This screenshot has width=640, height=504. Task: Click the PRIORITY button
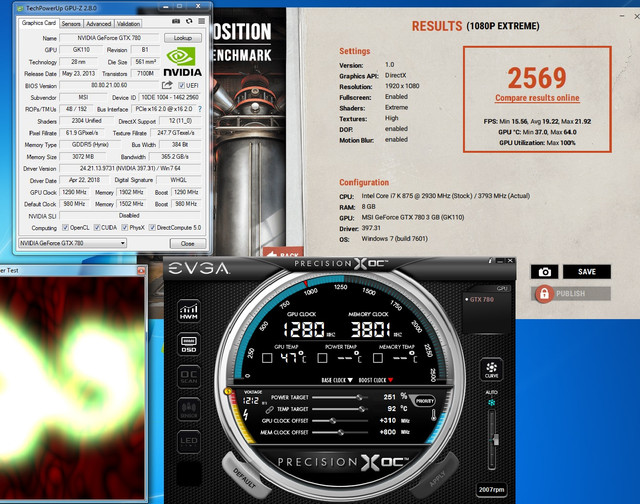424,401
